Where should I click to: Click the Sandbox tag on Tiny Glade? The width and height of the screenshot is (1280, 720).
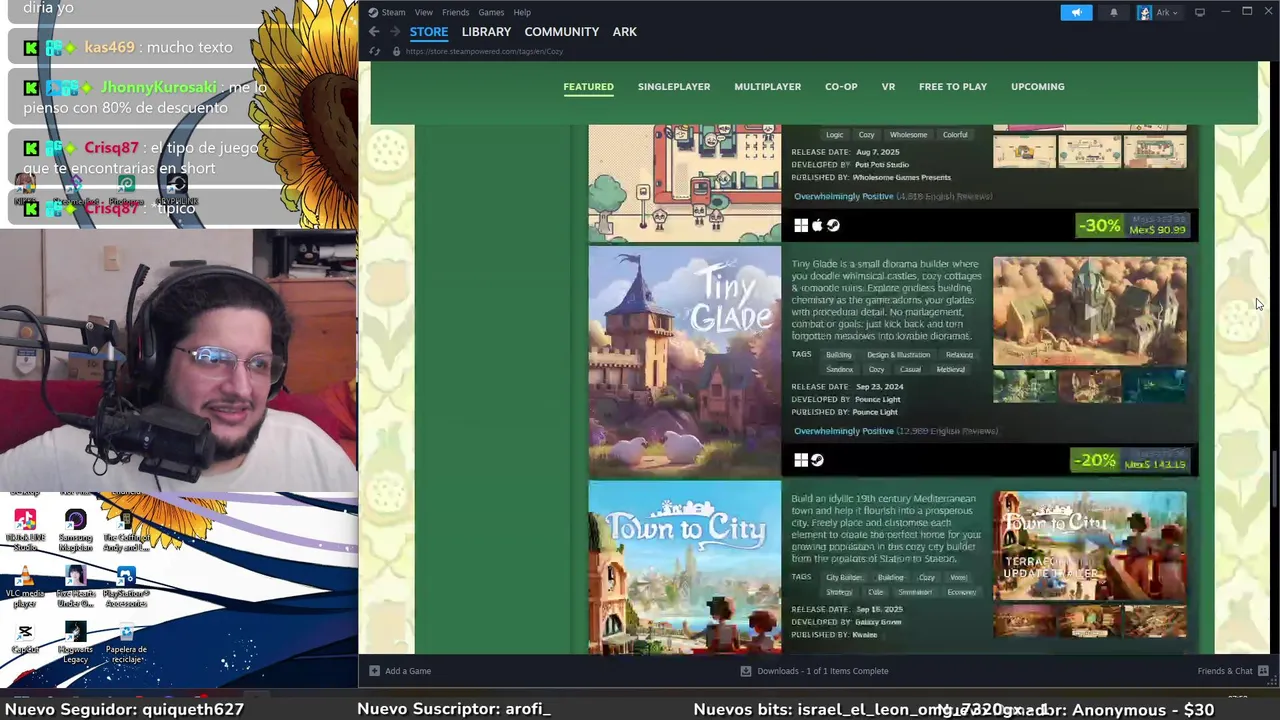click(839, 370)
